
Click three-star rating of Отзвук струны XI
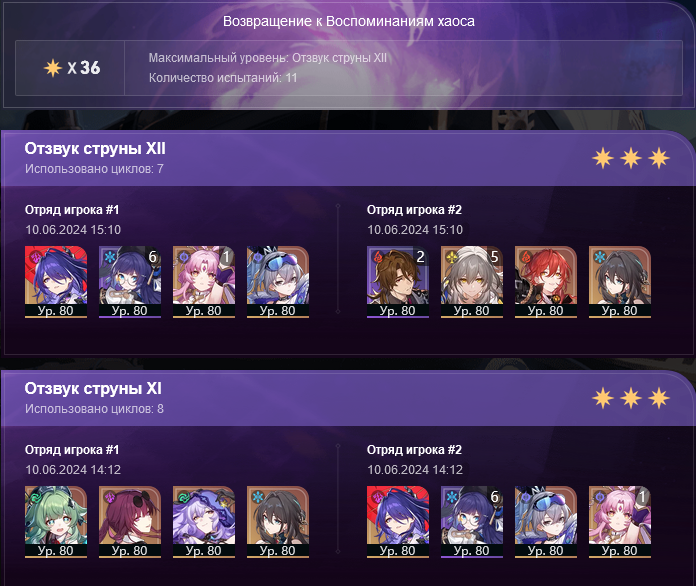(631, 398)
